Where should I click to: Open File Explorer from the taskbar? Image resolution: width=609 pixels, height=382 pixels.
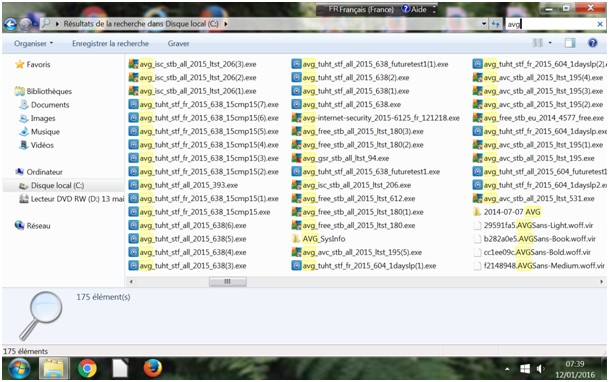[x=54, y=368]
